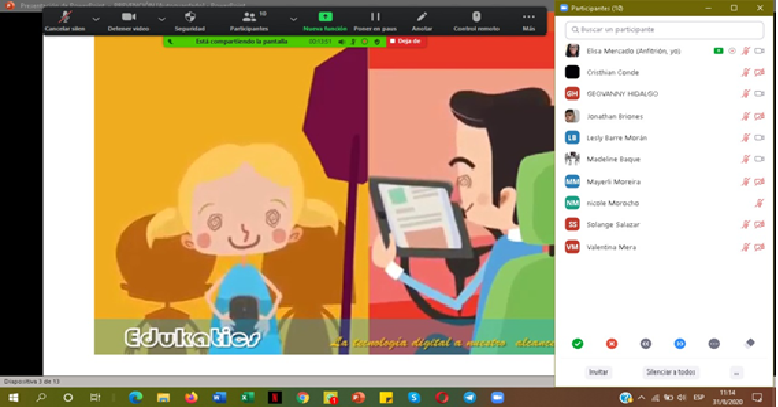The height and width of the screenshot is (407, 778).
Task: Click the gray more reactions icon
Action: pos(714,343)
